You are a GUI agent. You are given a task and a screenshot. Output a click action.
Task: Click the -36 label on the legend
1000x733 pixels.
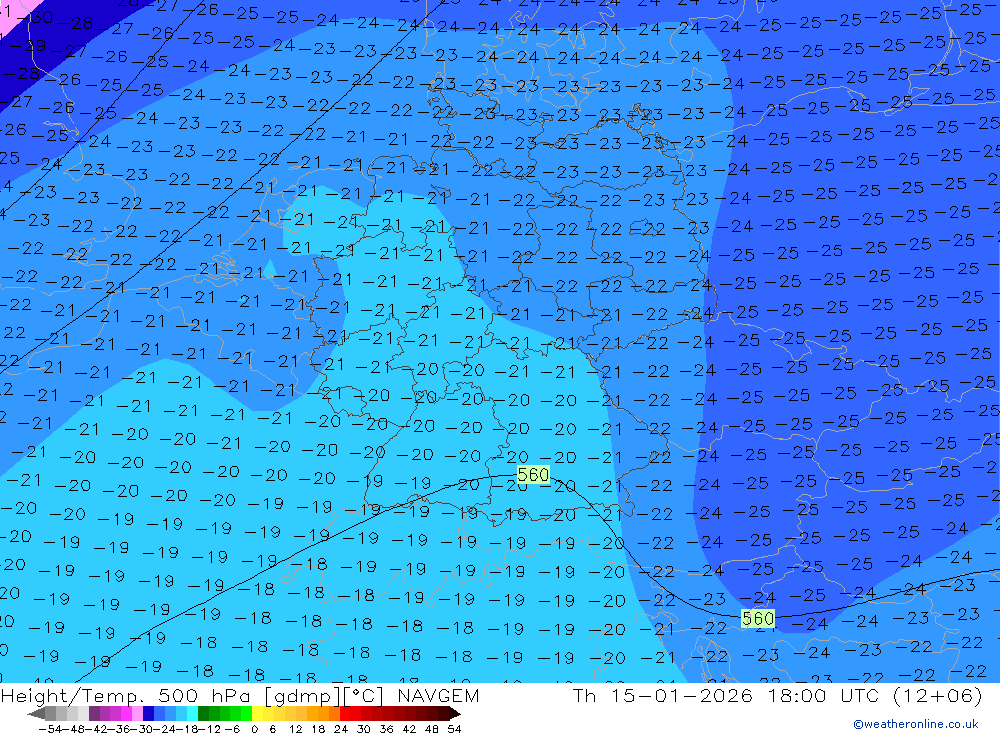(x=121, y=729)
